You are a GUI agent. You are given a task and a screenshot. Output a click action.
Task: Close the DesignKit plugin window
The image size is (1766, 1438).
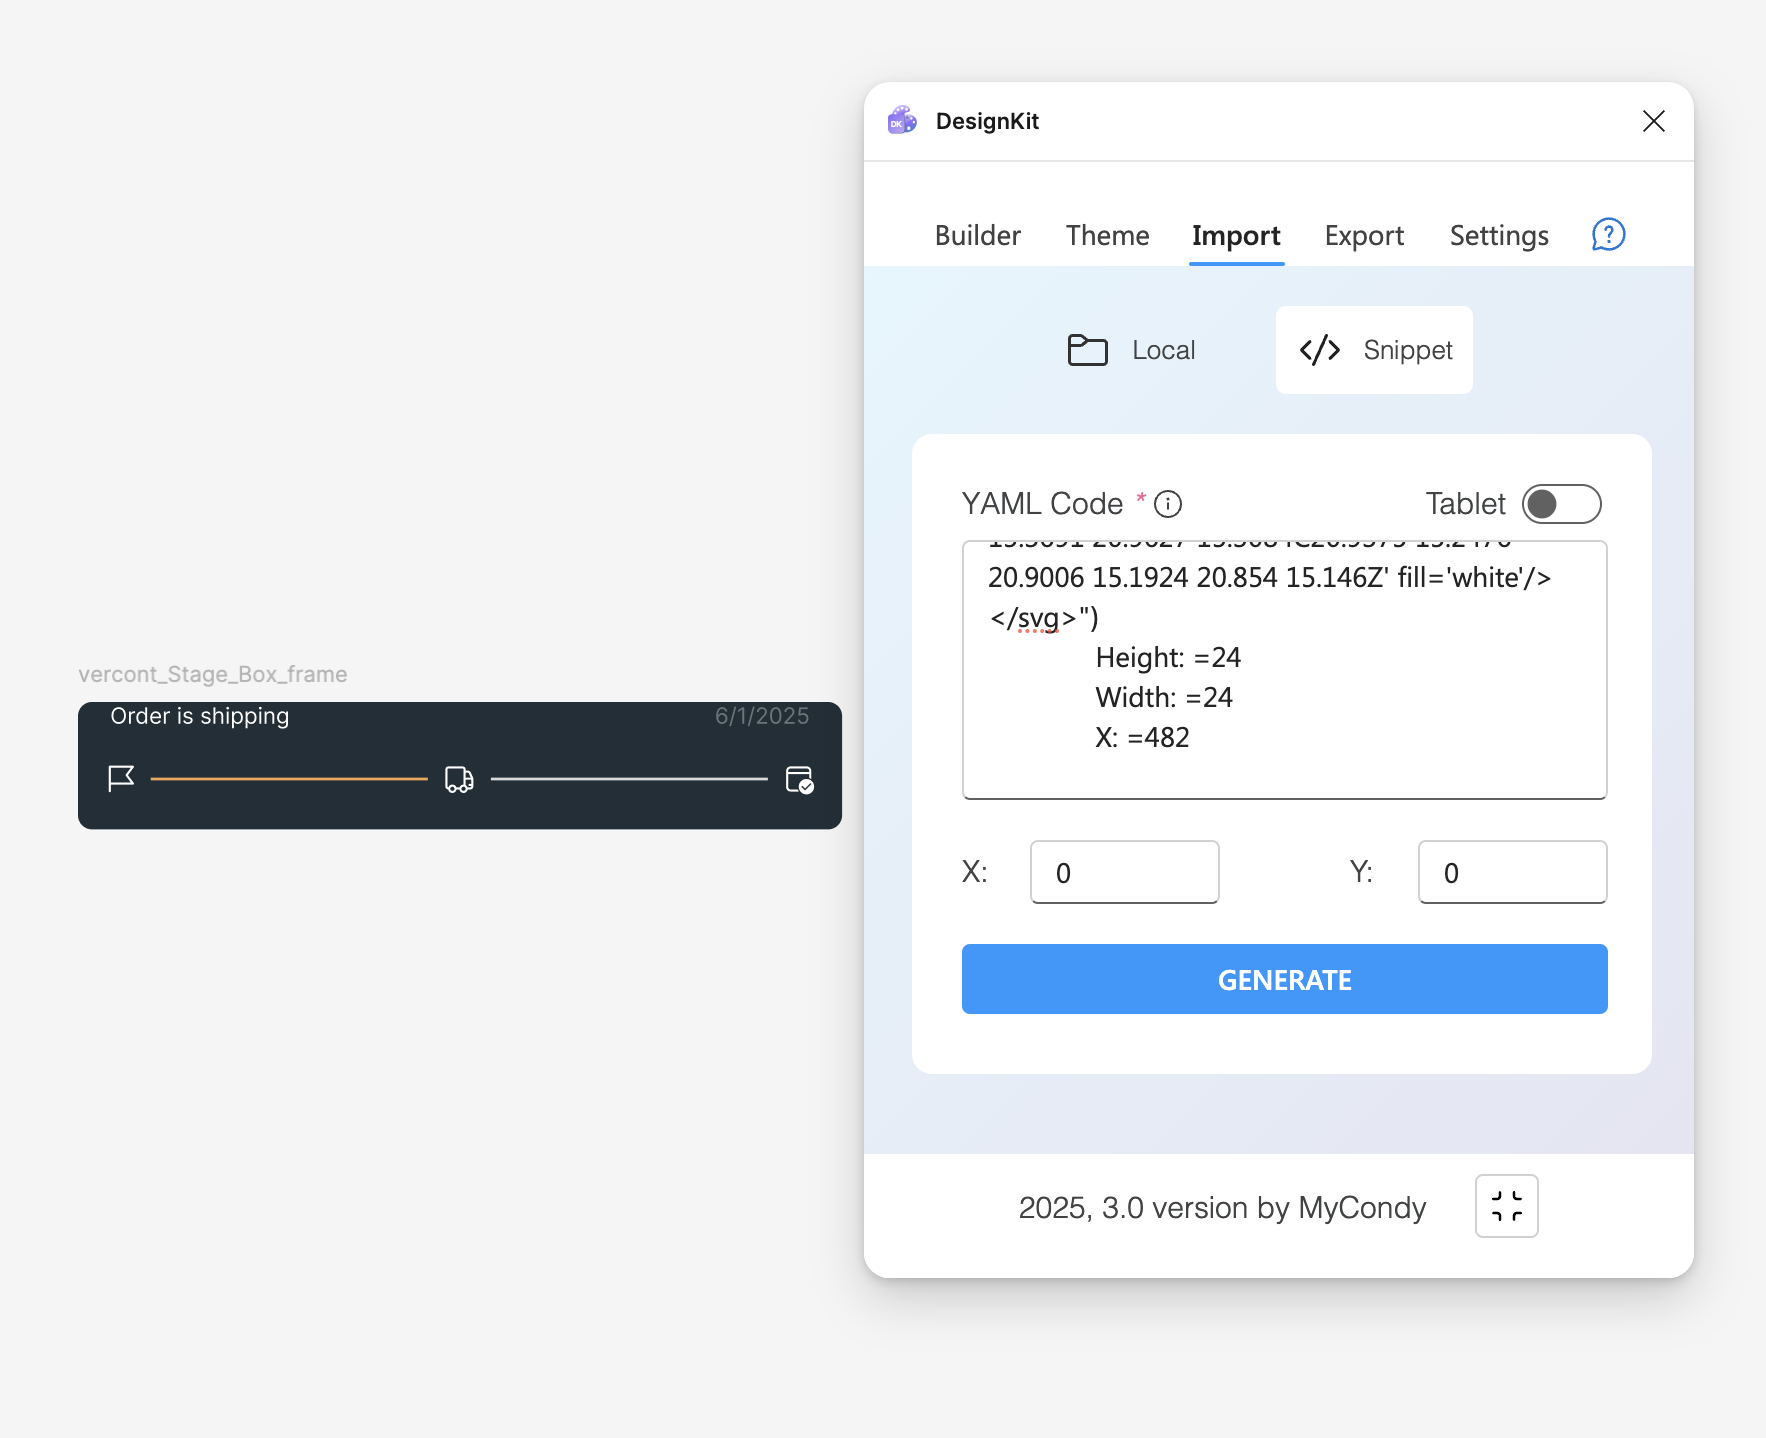pyautogui.click(x=1654, y=121)
